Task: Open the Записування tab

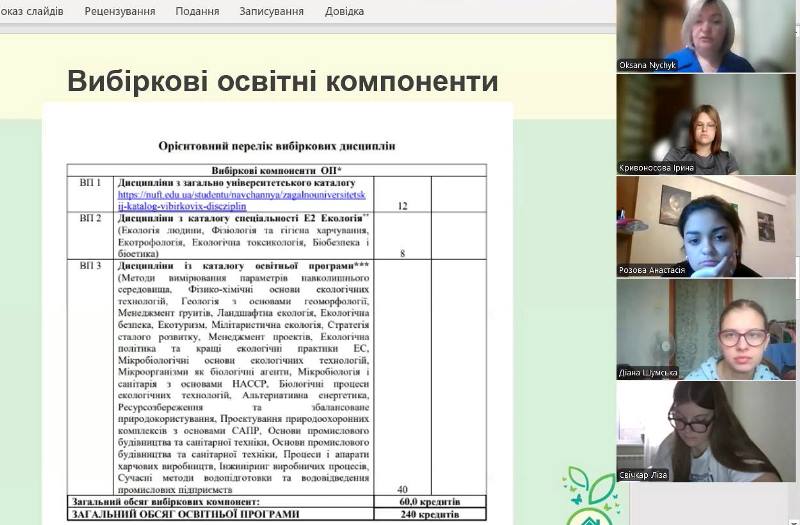Action: click(x=271, y=11)
